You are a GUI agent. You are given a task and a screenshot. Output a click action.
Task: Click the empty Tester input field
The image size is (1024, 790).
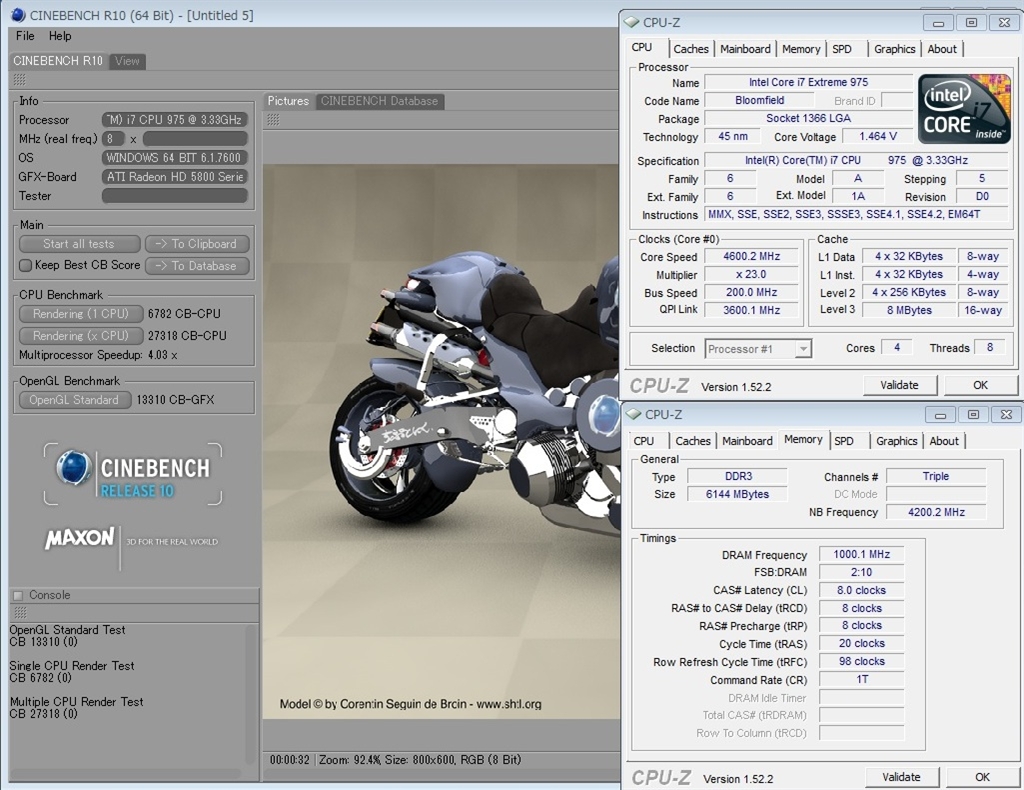[x=174, y=196]
